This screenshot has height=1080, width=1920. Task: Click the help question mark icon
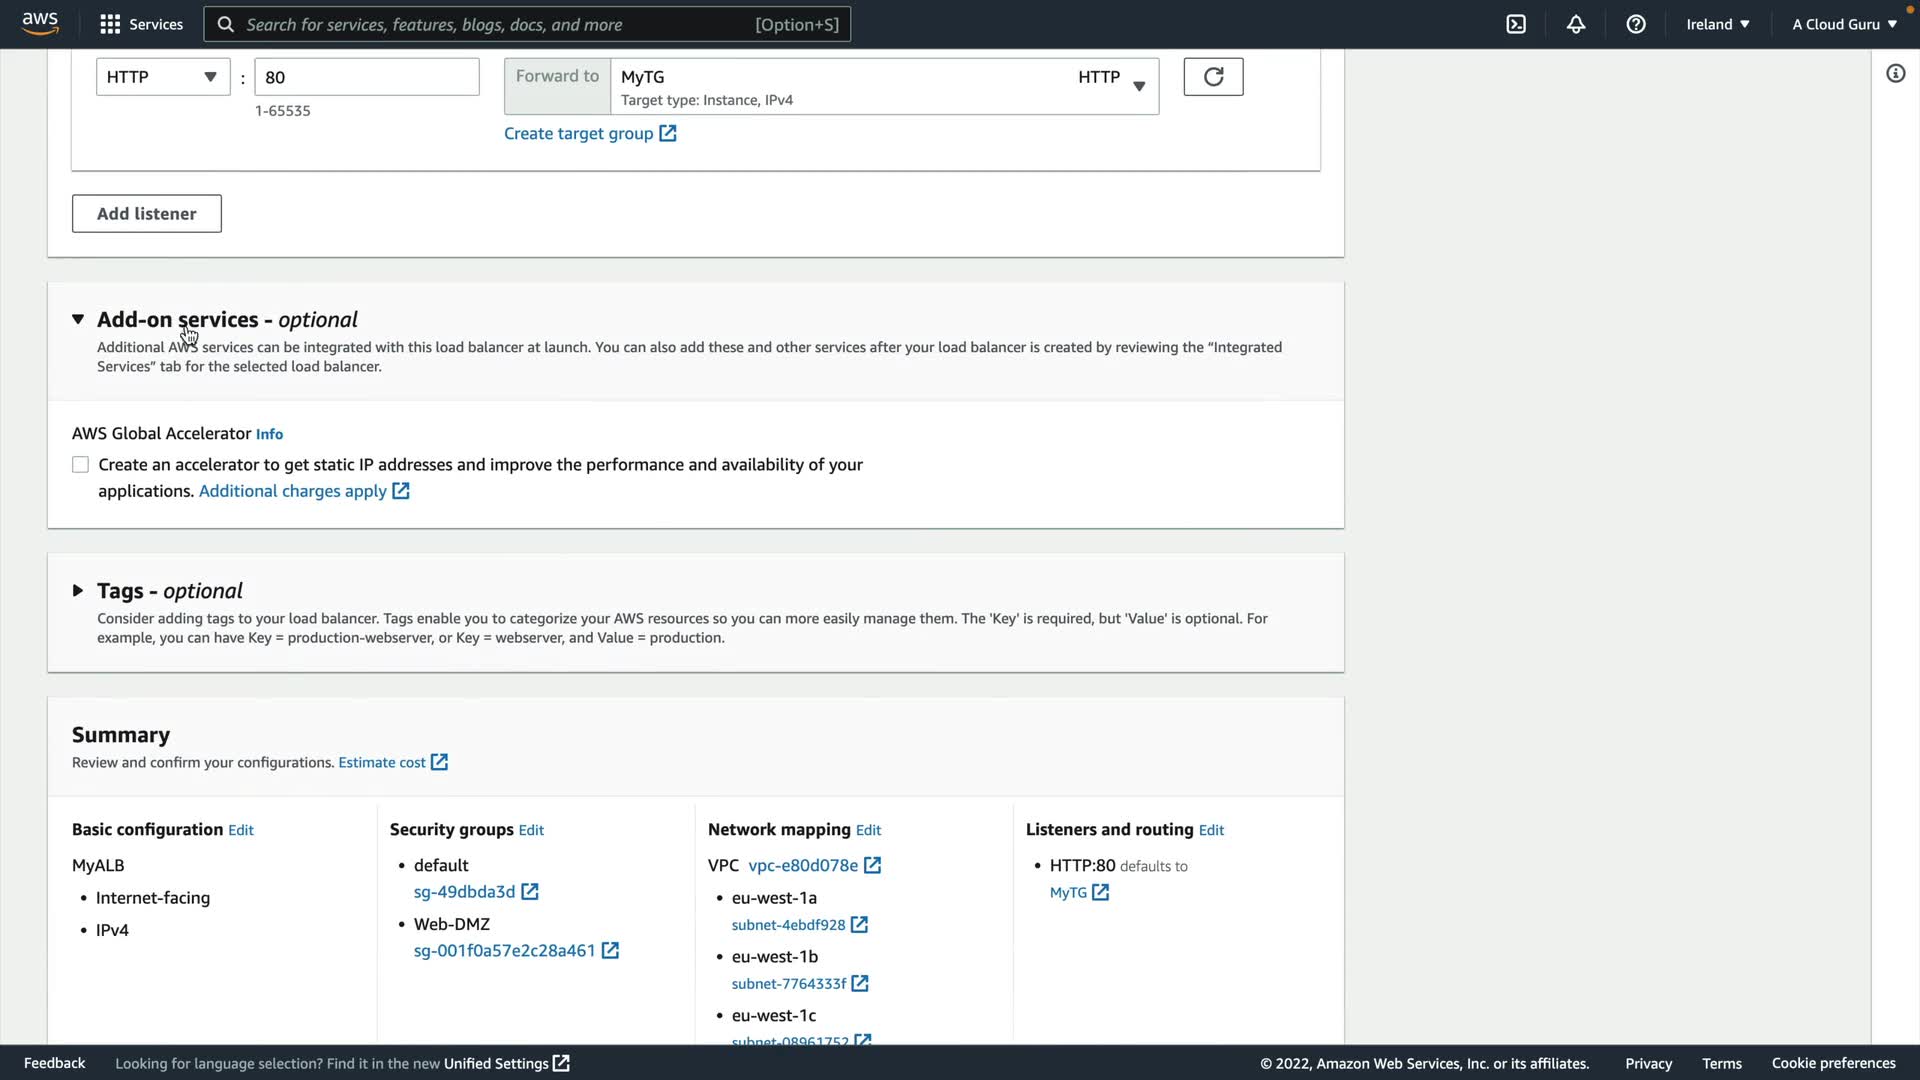1636,24
